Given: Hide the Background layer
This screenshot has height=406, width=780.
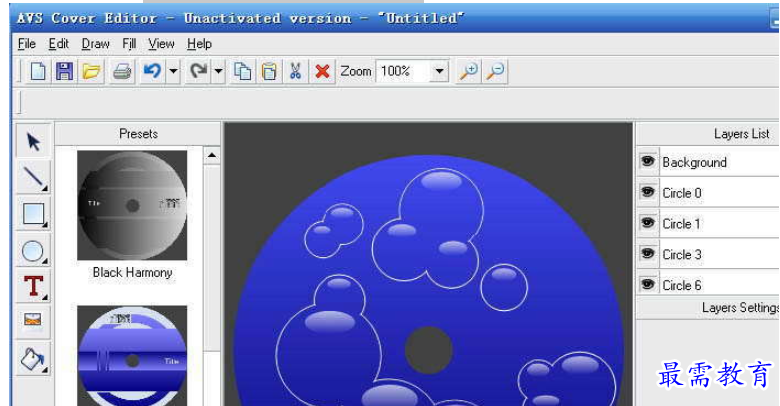Looking at the screenshot, I should pos(648,162).
